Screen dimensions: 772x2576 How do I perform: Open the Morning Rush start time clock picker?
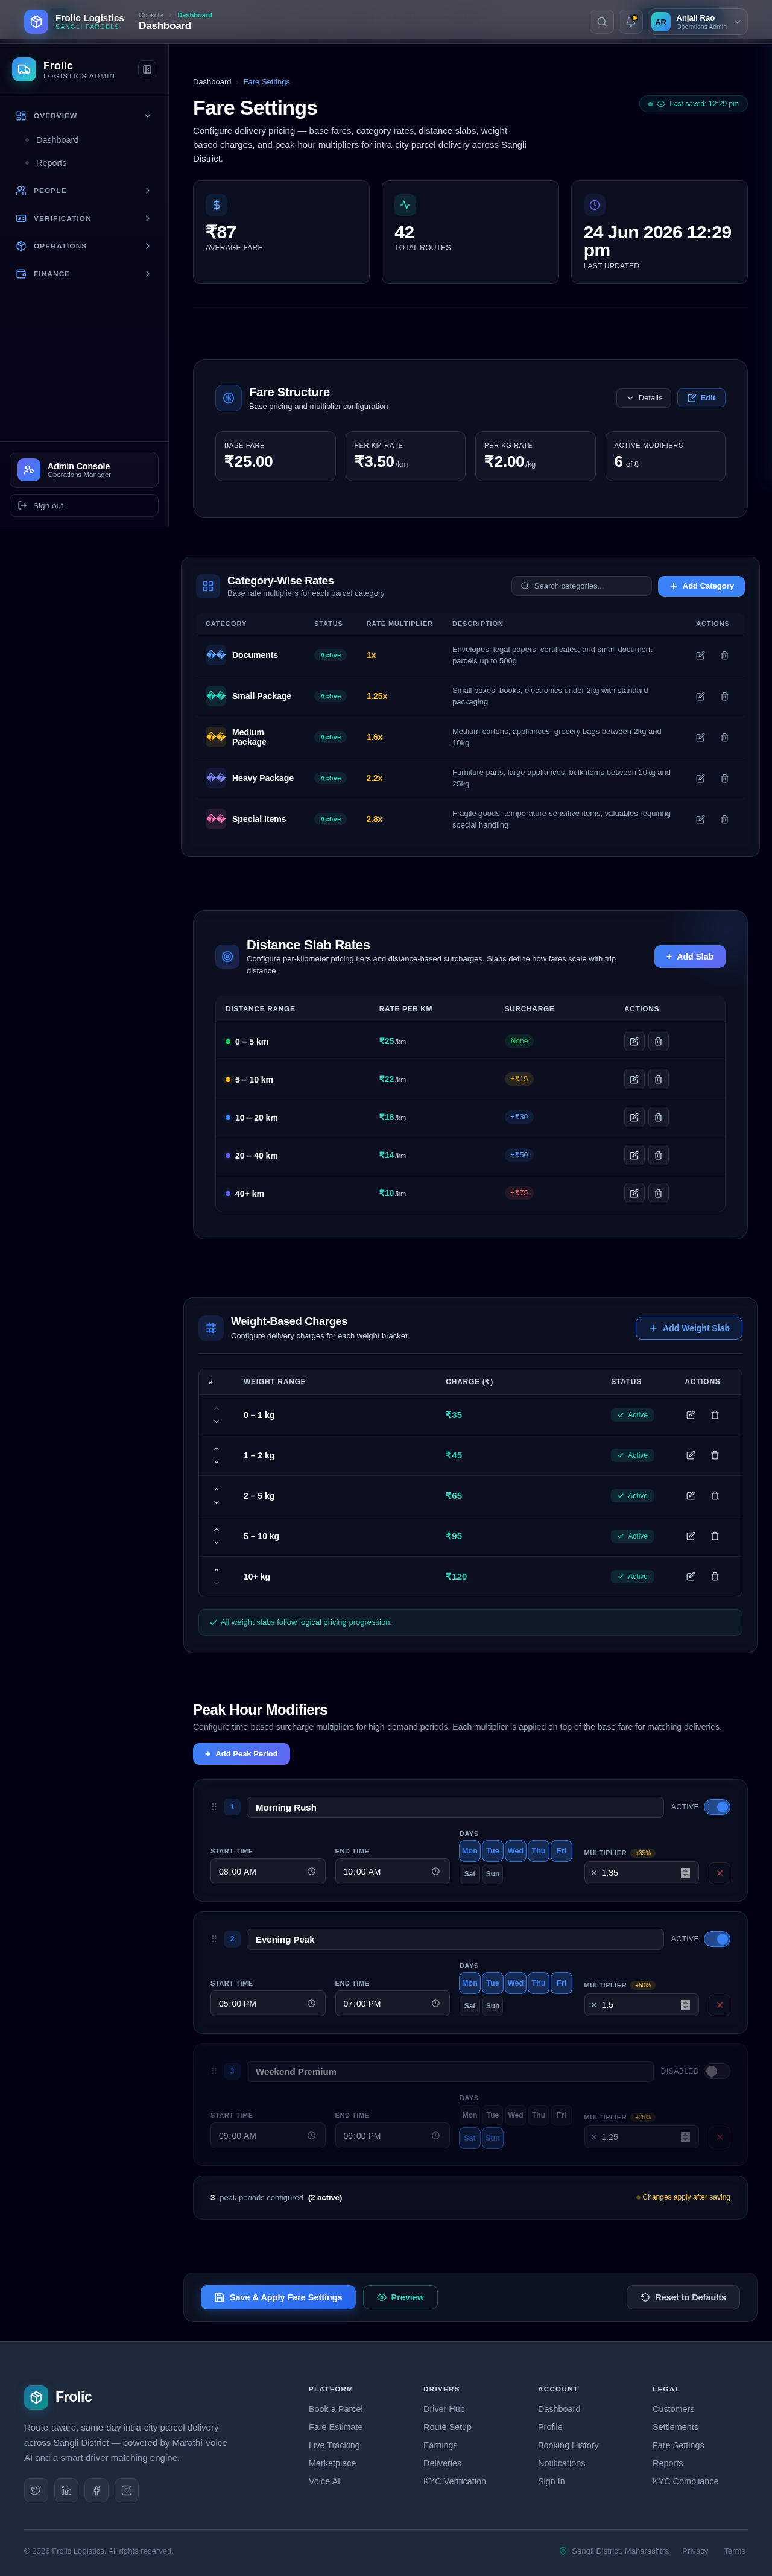click(311, 1871)
